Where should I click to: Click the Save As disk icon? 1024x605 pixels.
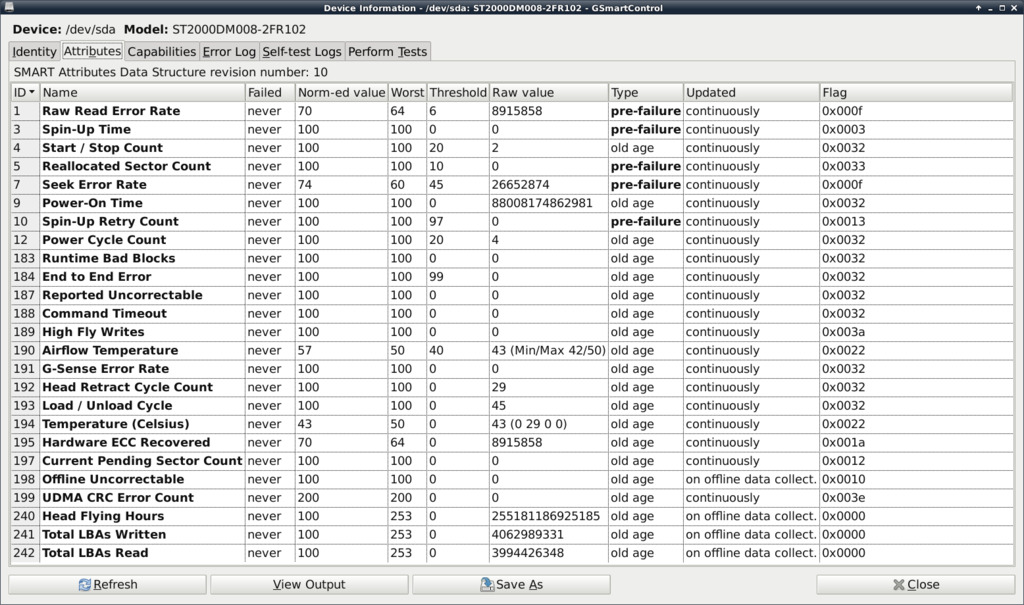click(x=487, y=585)
